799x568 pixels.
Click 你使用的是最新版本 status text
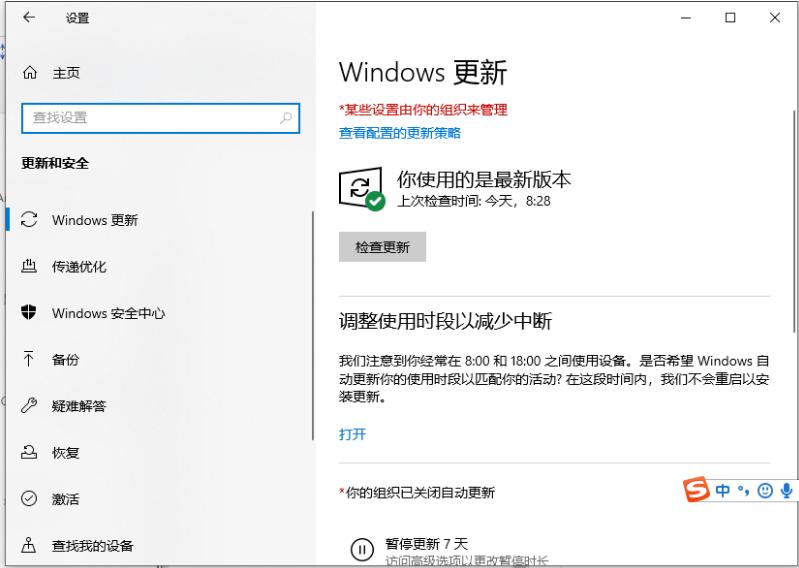[x=484, y=179]
